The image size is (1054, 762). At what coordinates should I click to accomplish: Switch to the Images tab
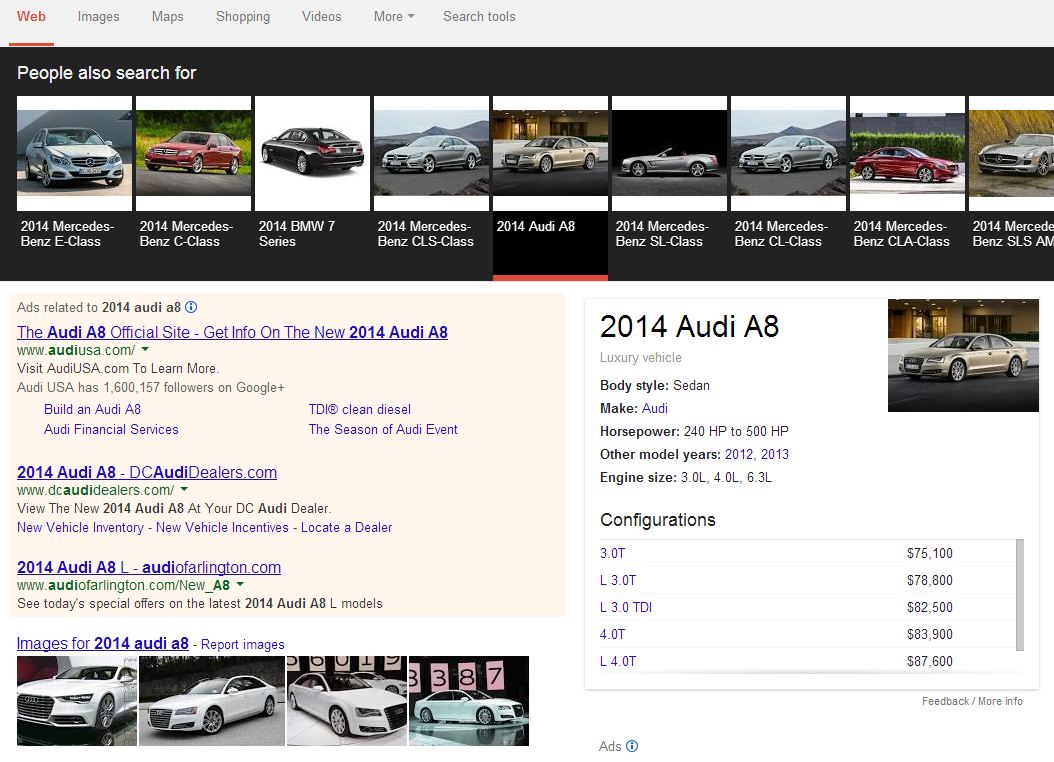click(x=98, y=16)
